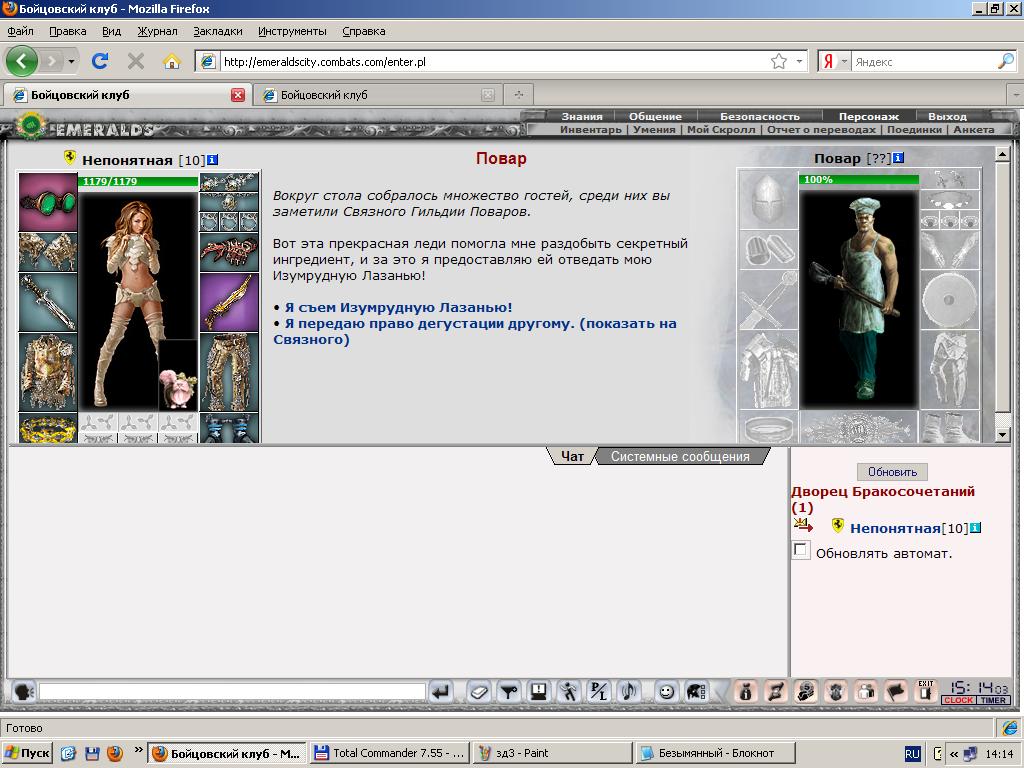Image resolution: width=1024 pixels, height=768 pixels.
Task: Click the chat speaker head icon
Action: coord(24,691)
